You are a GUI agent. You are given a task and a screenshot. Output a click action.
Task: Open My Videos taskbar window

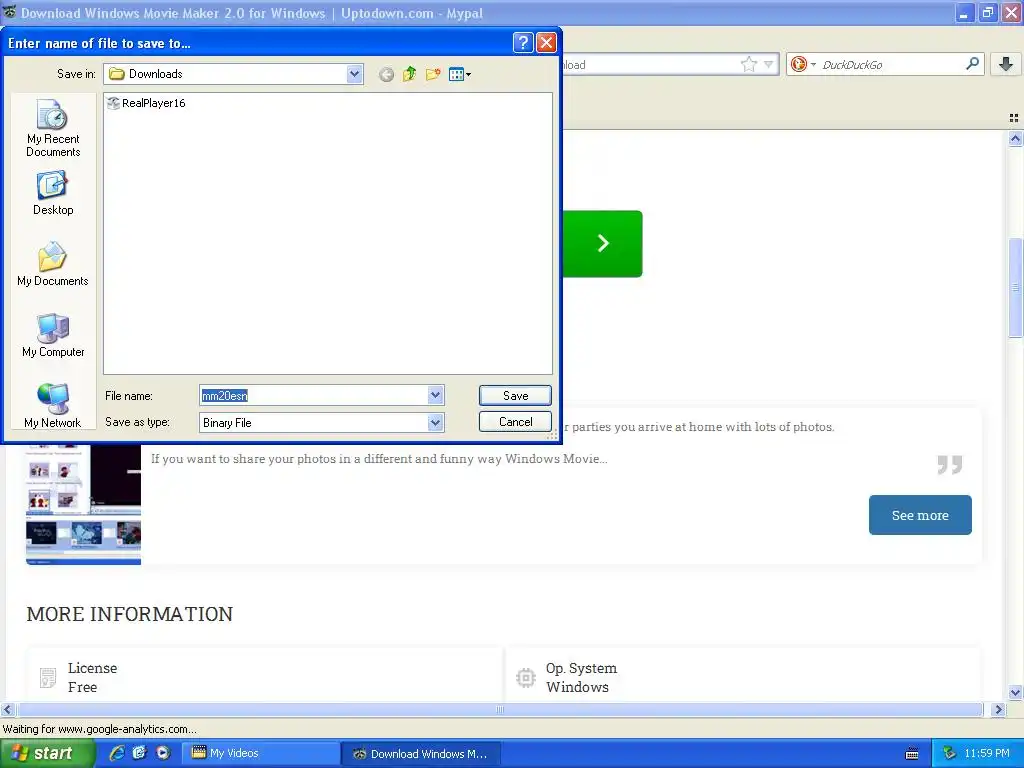pos(259,753)
